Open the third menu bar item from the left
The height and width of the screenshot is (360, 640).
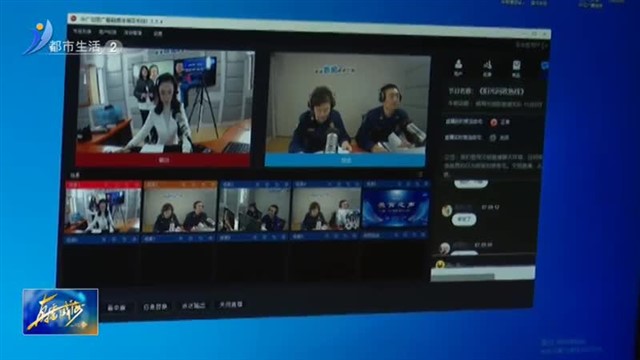point(133,33)
